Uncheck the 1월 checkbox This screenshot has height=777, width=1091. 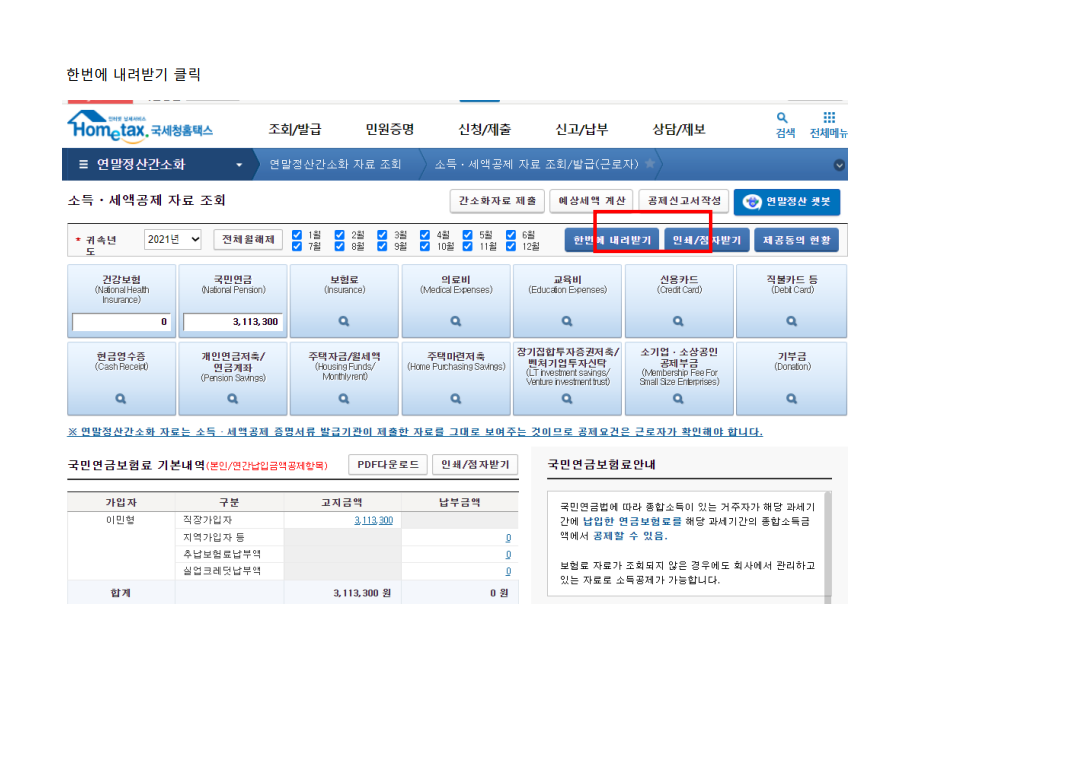click(x=297, y=235)
